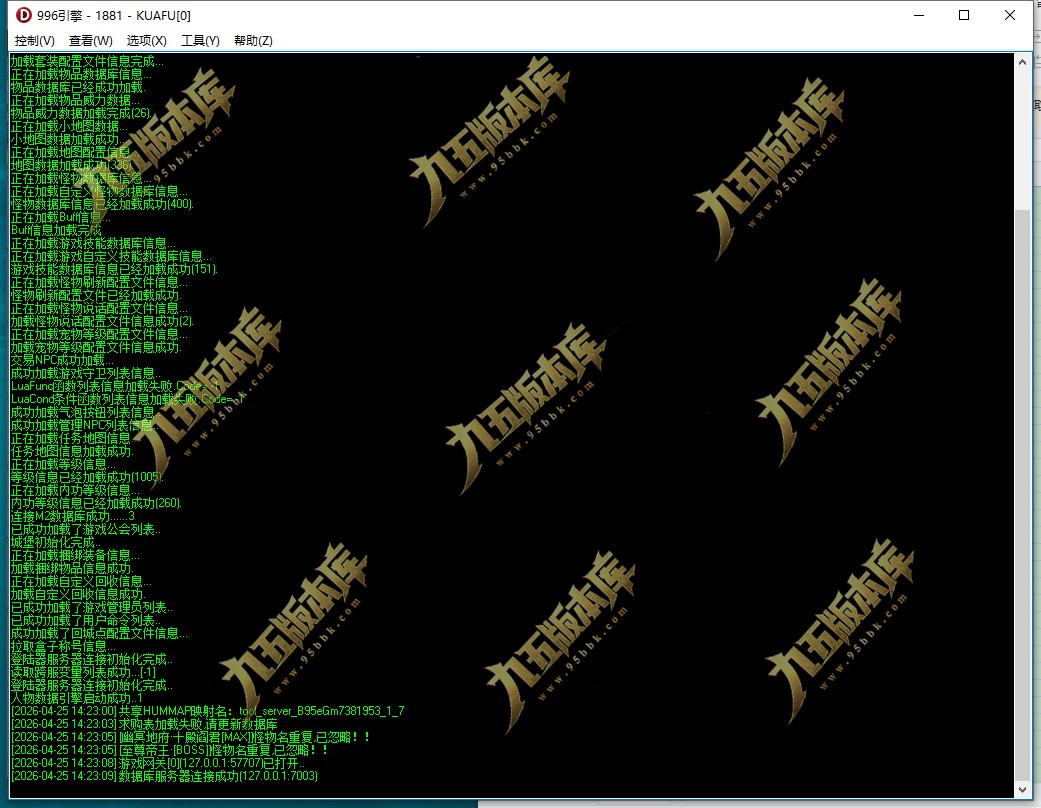Viewport: 1041px width, 808px height.
Task: Select log line '加载怪物说话配置文件信息成功(2).'
Action: click(102, 321)
